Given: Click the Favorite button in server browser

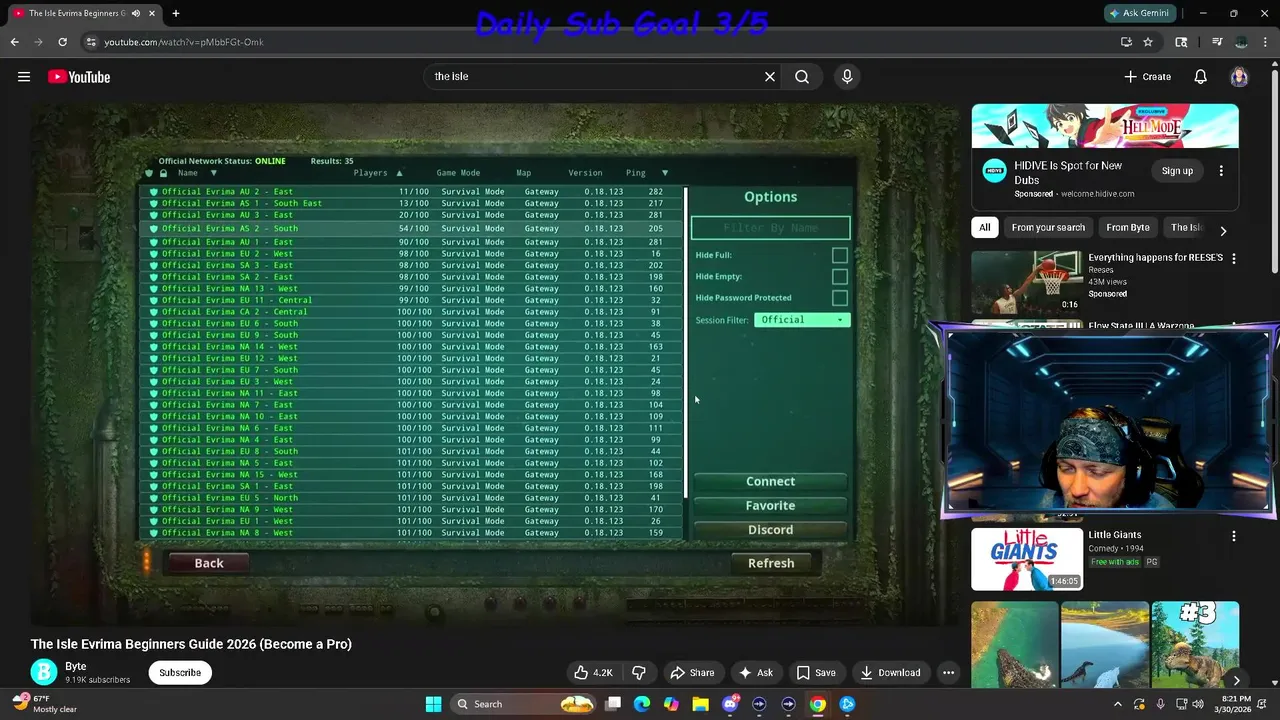Looking at the screenshot, I should pos(770,505).
